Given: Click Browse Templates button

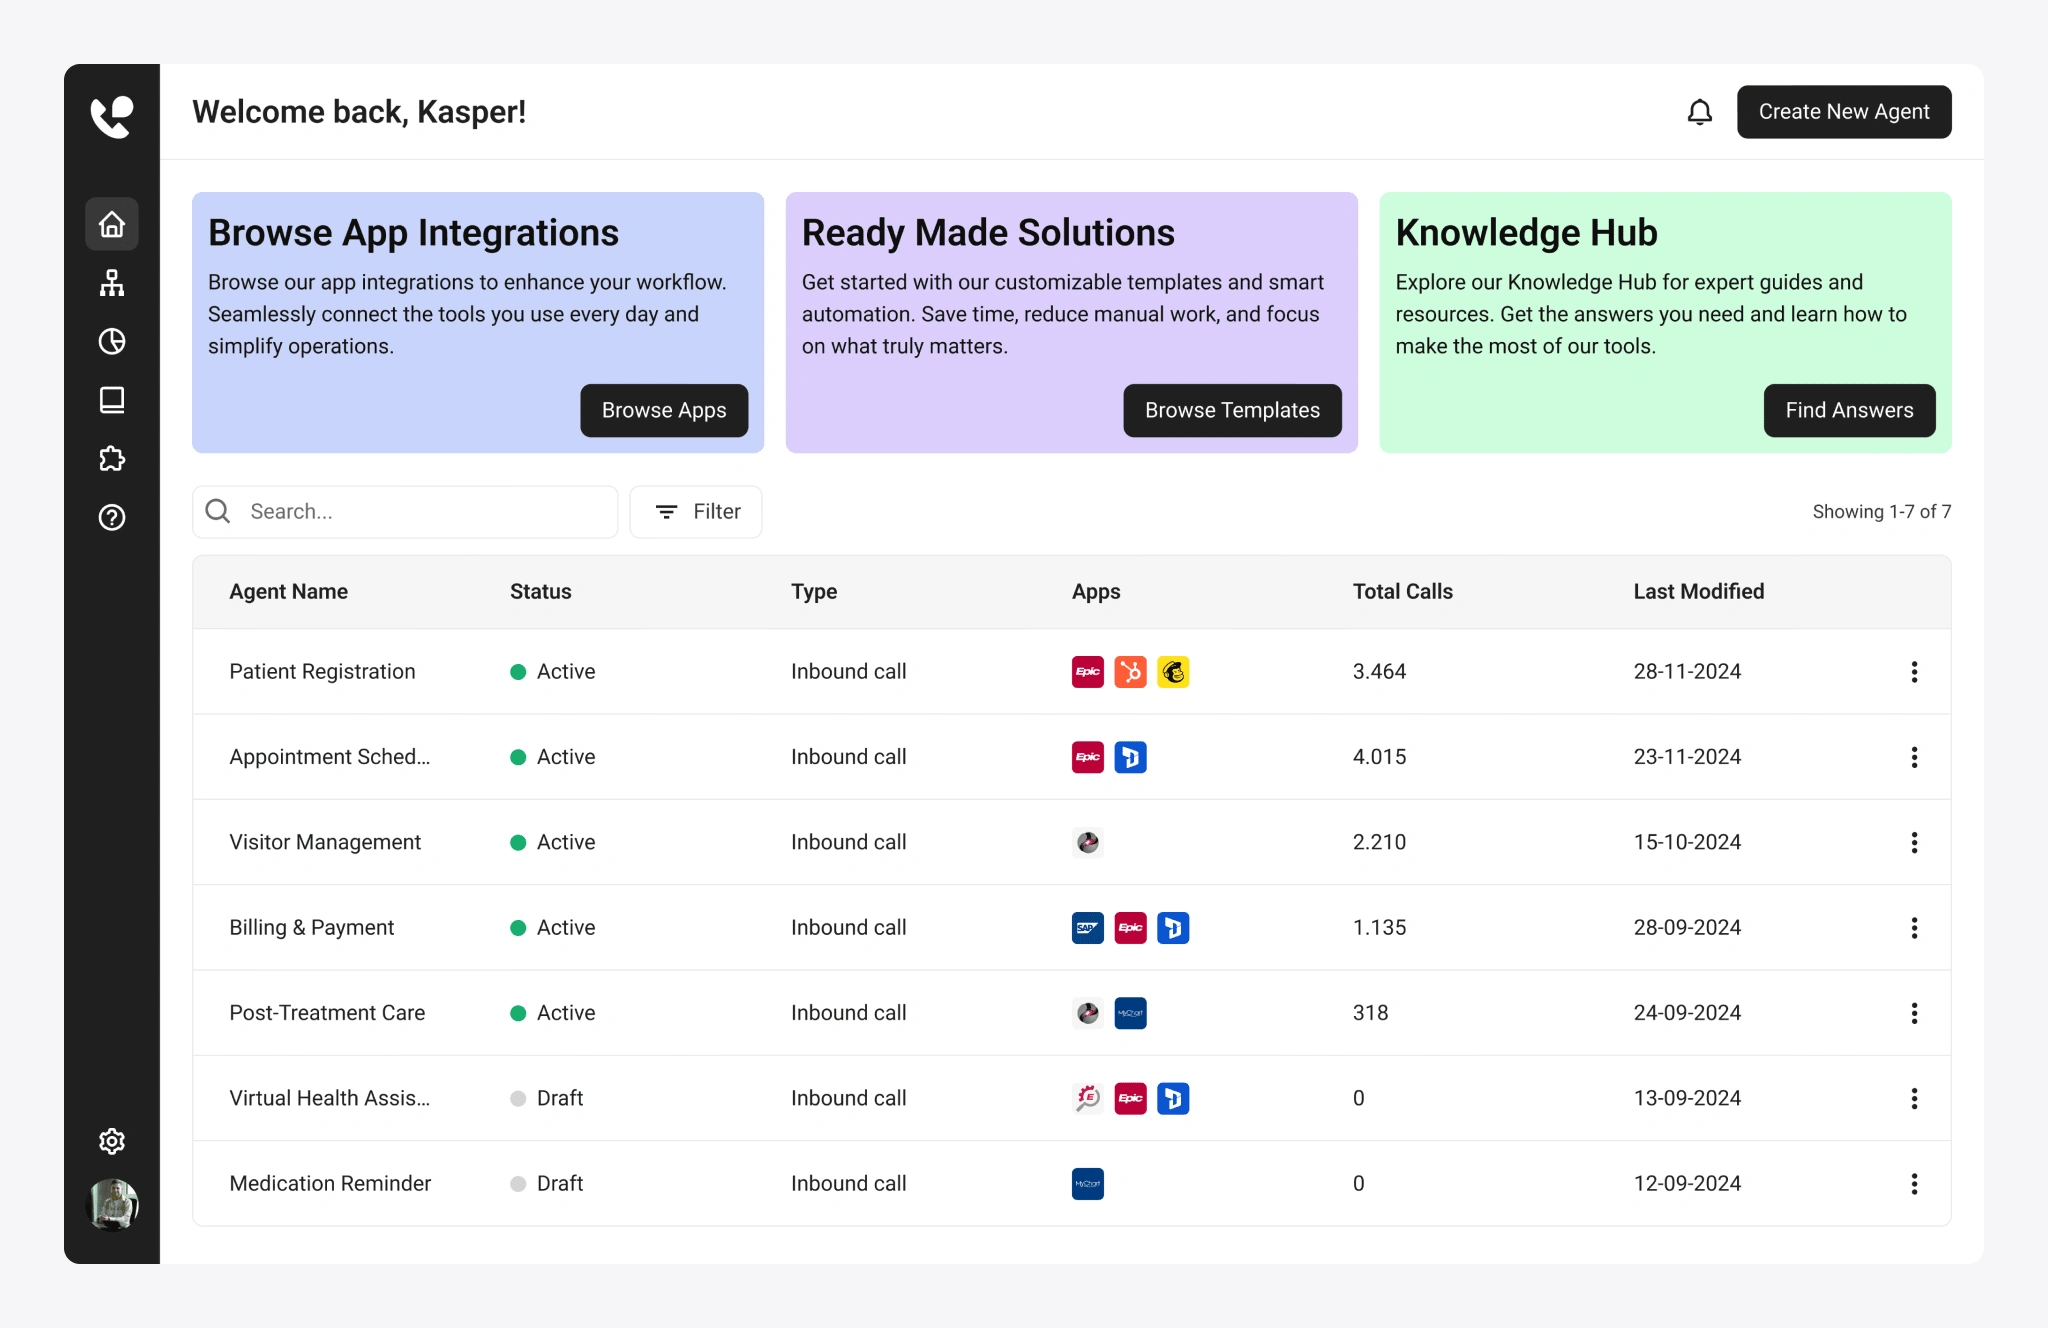Looking at the screenshot, I should tap(1232, 410).
